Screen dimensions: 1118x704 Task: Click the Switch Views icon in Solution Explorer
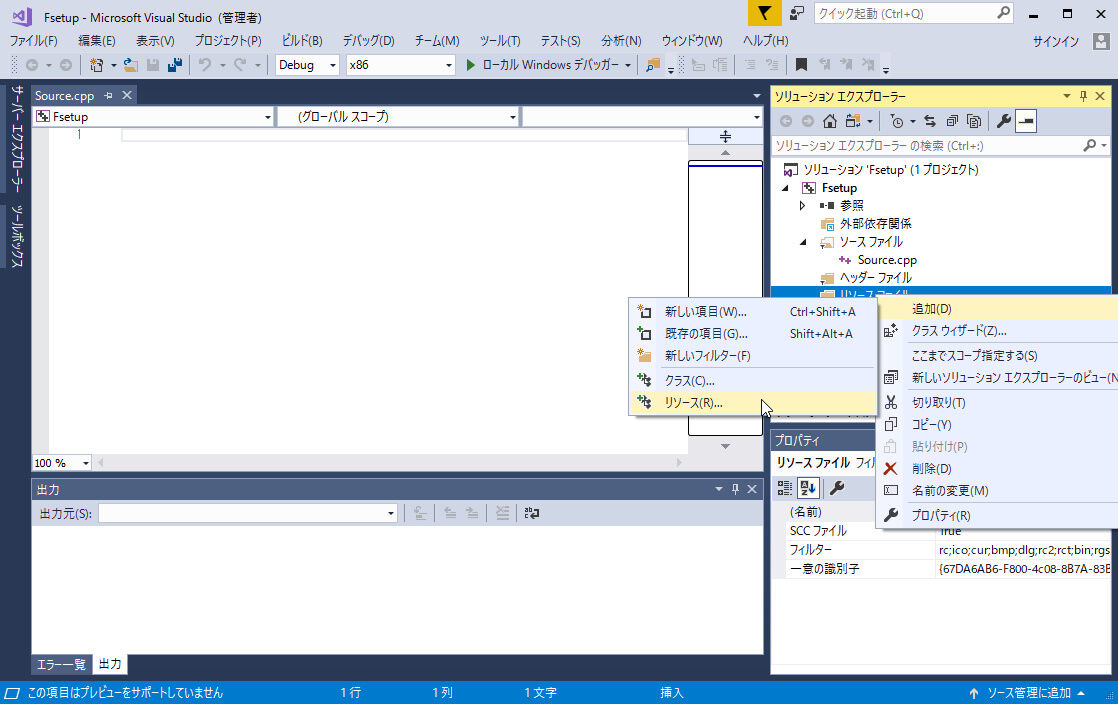pyautogui.click(x=853, y=121)
